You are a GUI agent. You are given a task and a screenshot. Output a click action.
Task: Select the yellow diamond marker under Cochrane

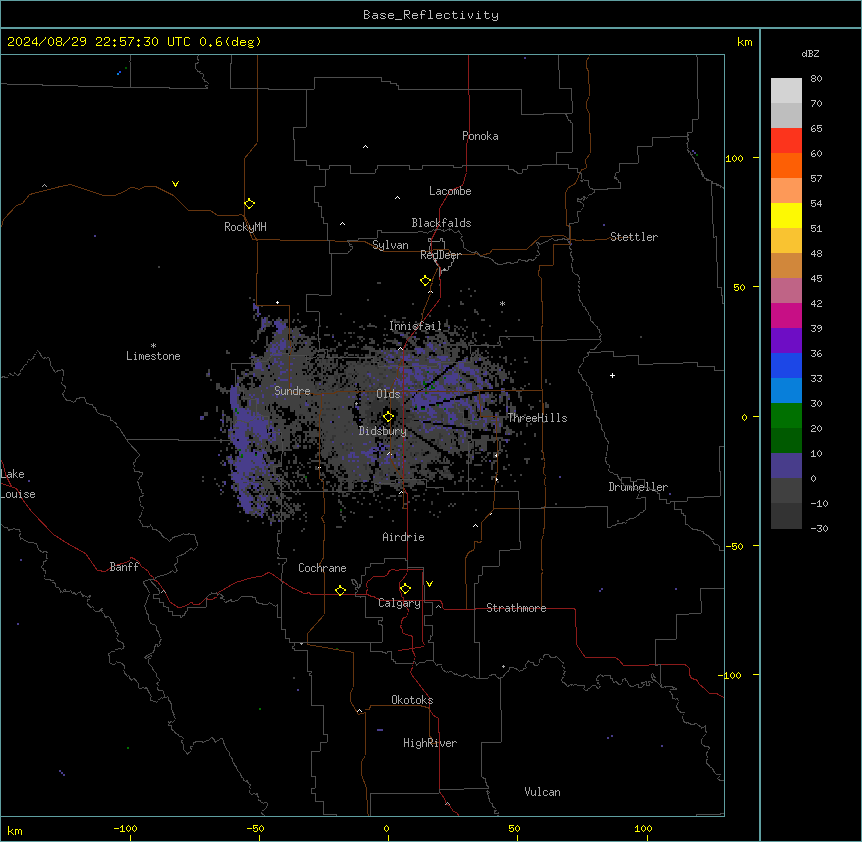340,590
